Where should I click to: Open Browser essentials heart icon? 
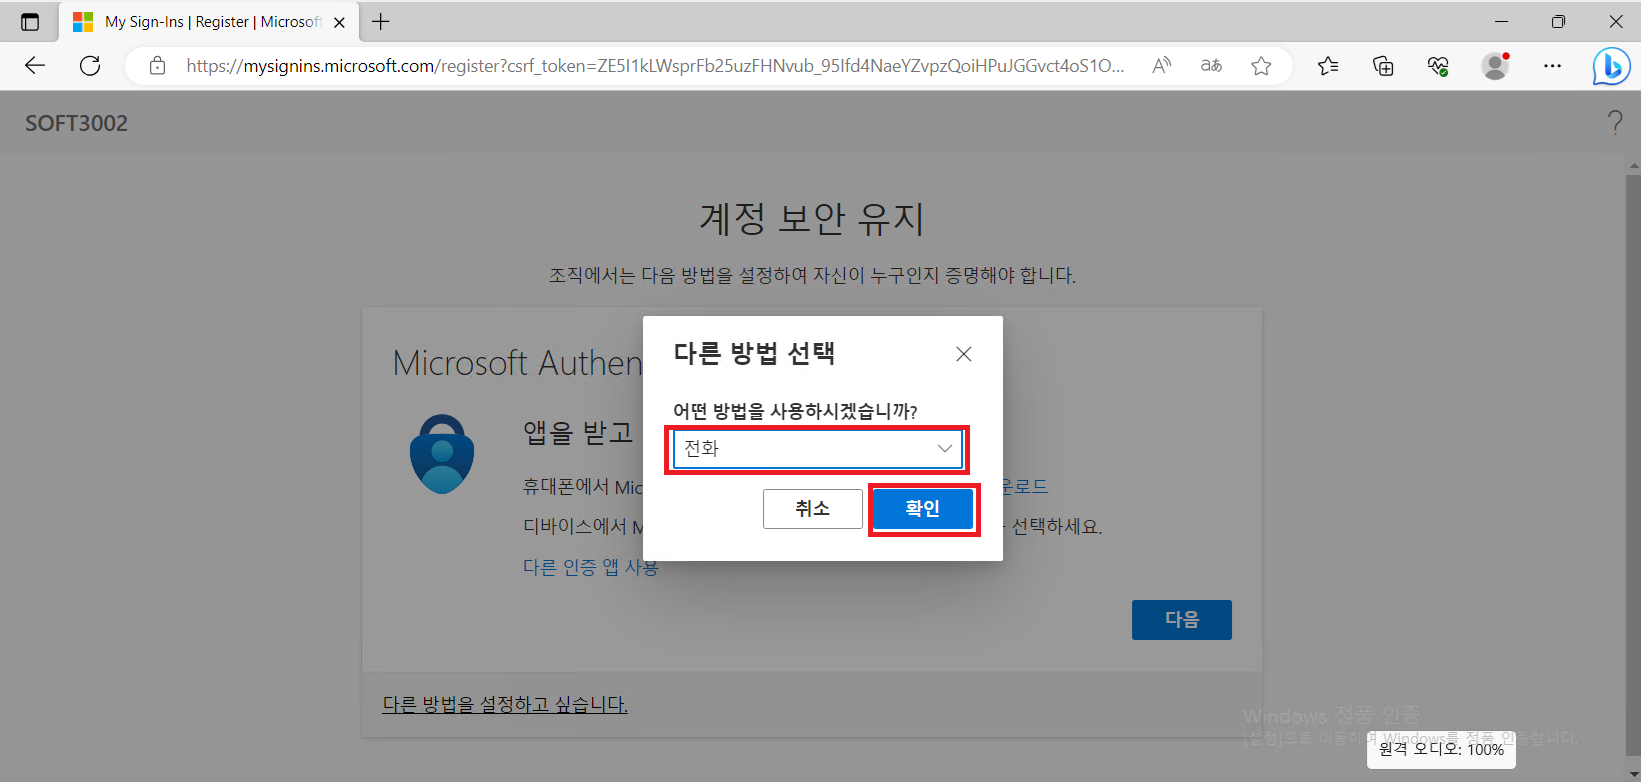[x=1438, y=66]
